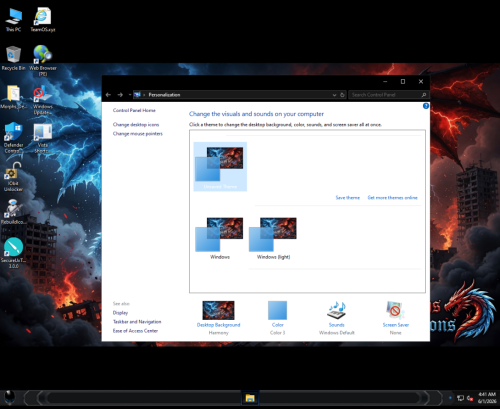The height and width of the screenshot is (409, 500).
Task: Click the Screen Saver label link
Action: click(395, 325)
